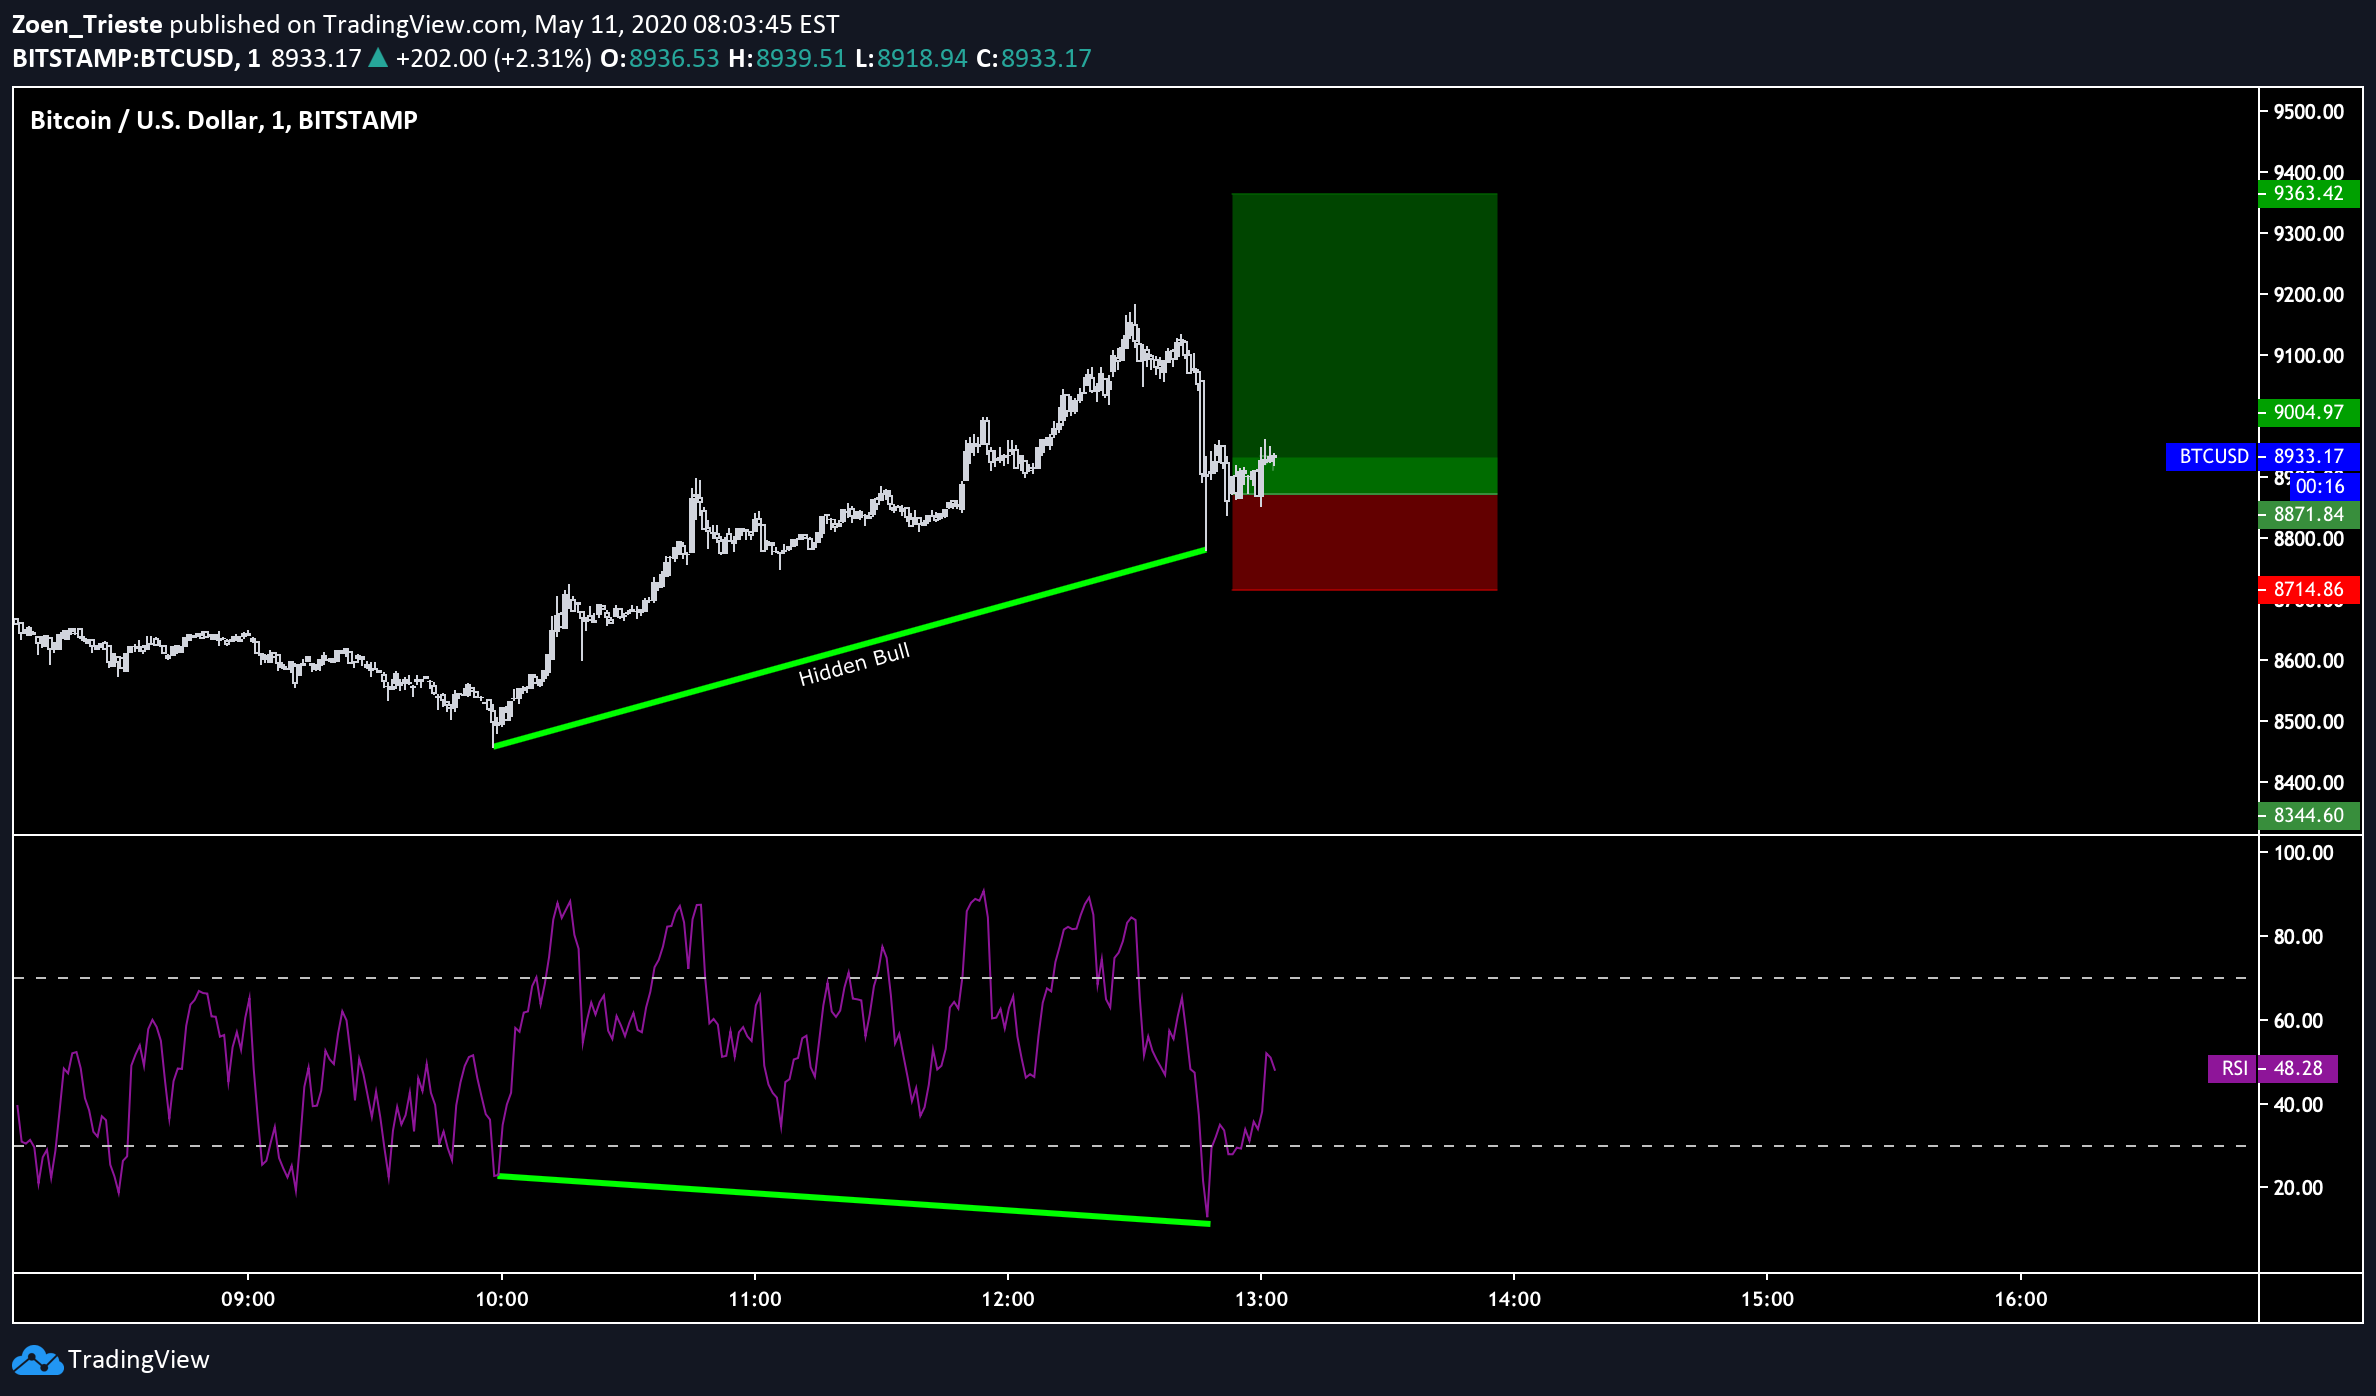
Task: Click the 8400.00 price axis tick
Action: (x=2309, y=782)
